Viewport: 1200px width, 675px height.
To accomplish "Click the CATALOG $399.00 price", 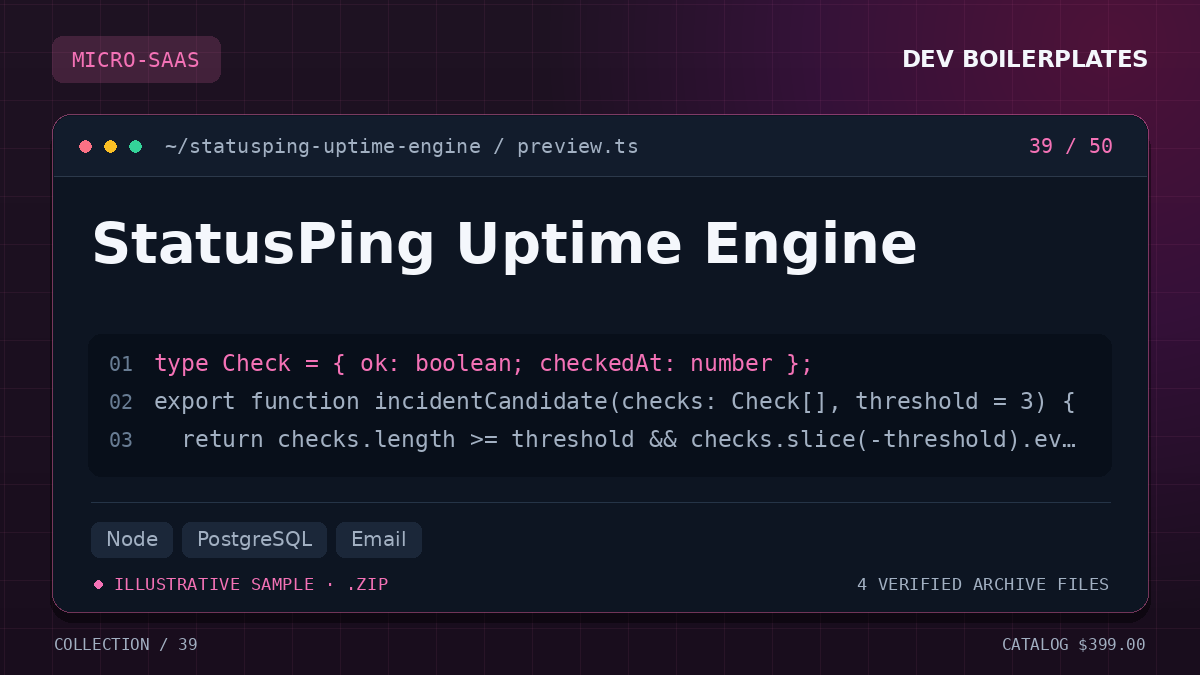I will [1074, 645].
